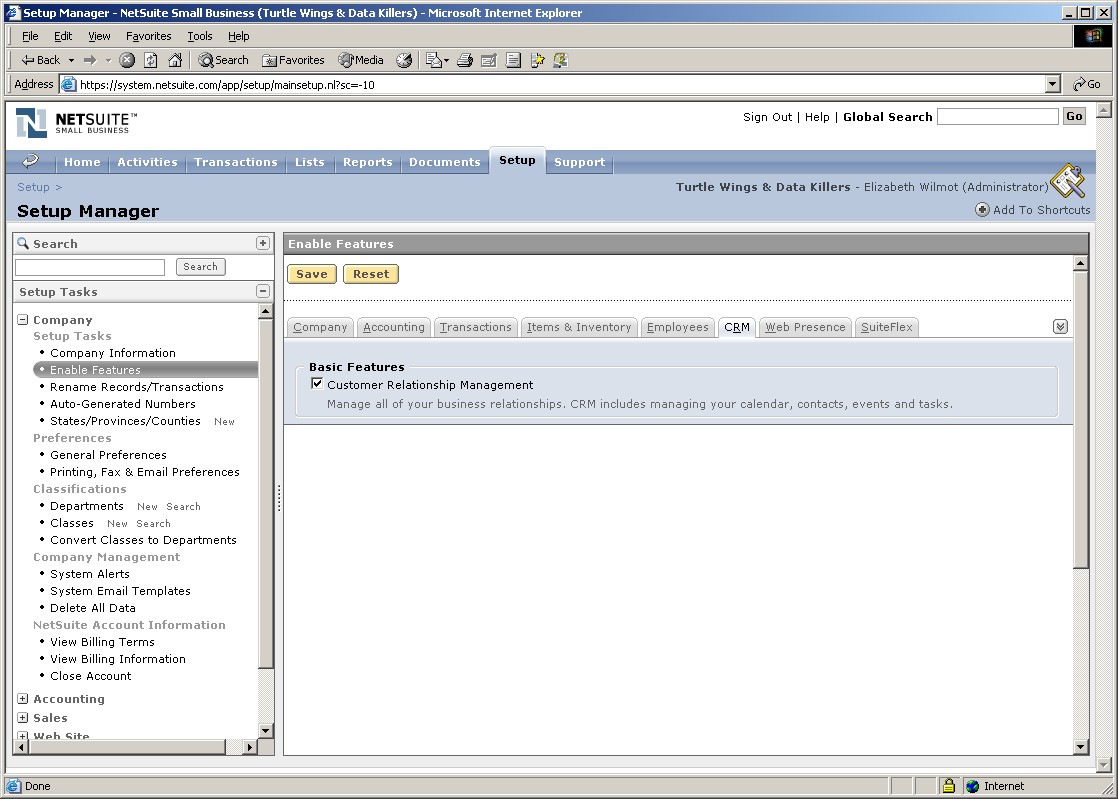Click the sidebar search text field
Image resolution: width=1118 pixels, height=799 pixels.
[x=90, y=267]
